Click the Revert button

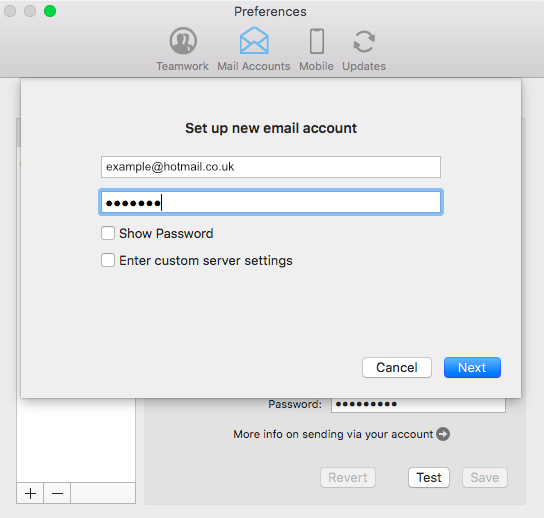[x=348, y=477]
